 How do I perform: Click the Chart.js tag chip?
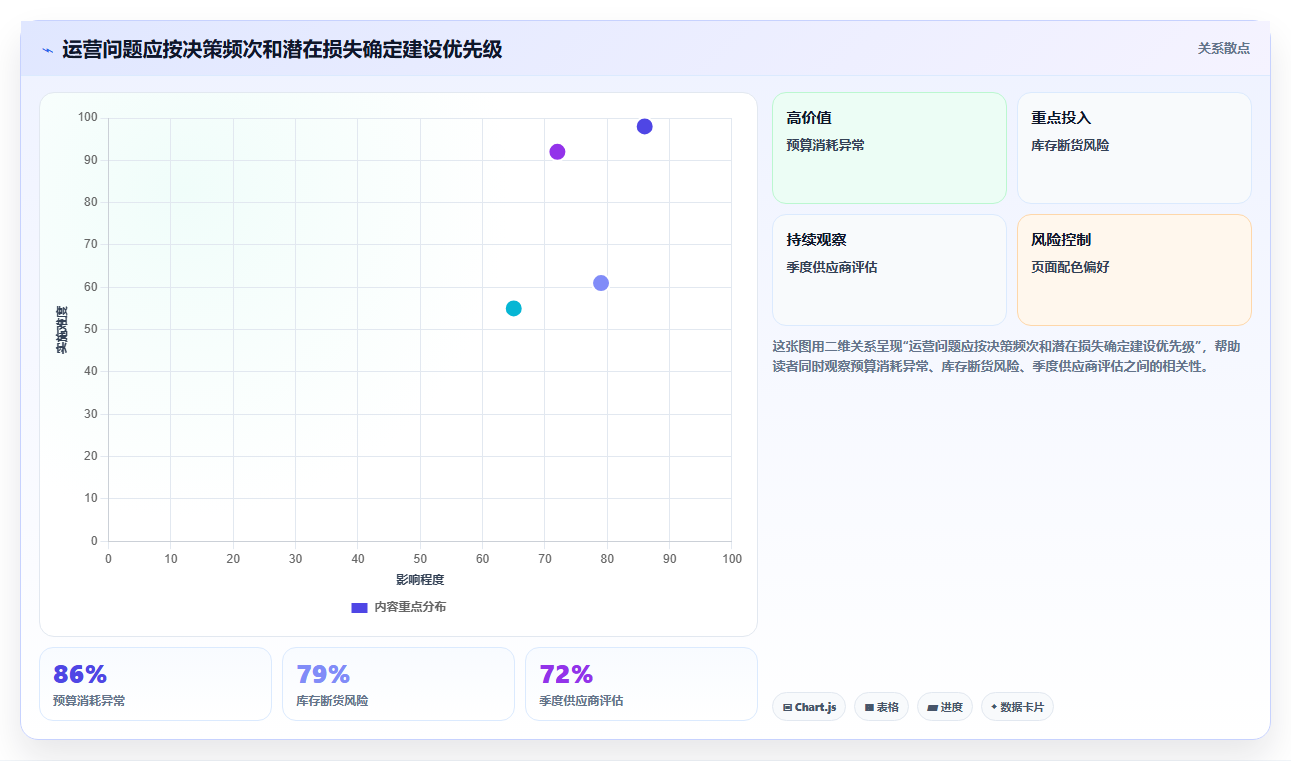(x=809, y=707)
